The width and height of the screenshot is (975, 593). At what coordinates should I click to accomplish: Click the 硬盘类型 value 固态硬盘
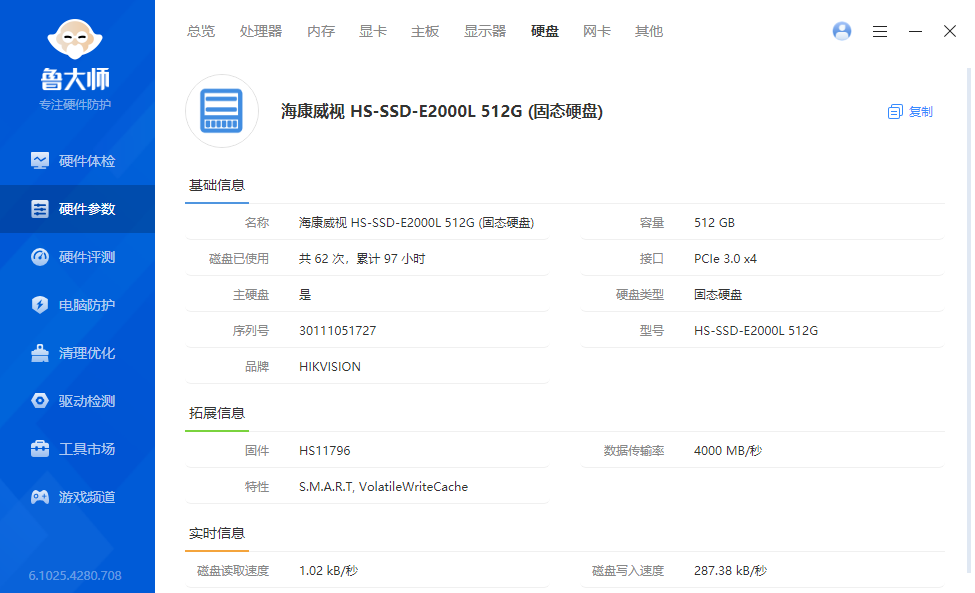pyautogui.click(x=718, y=295)
